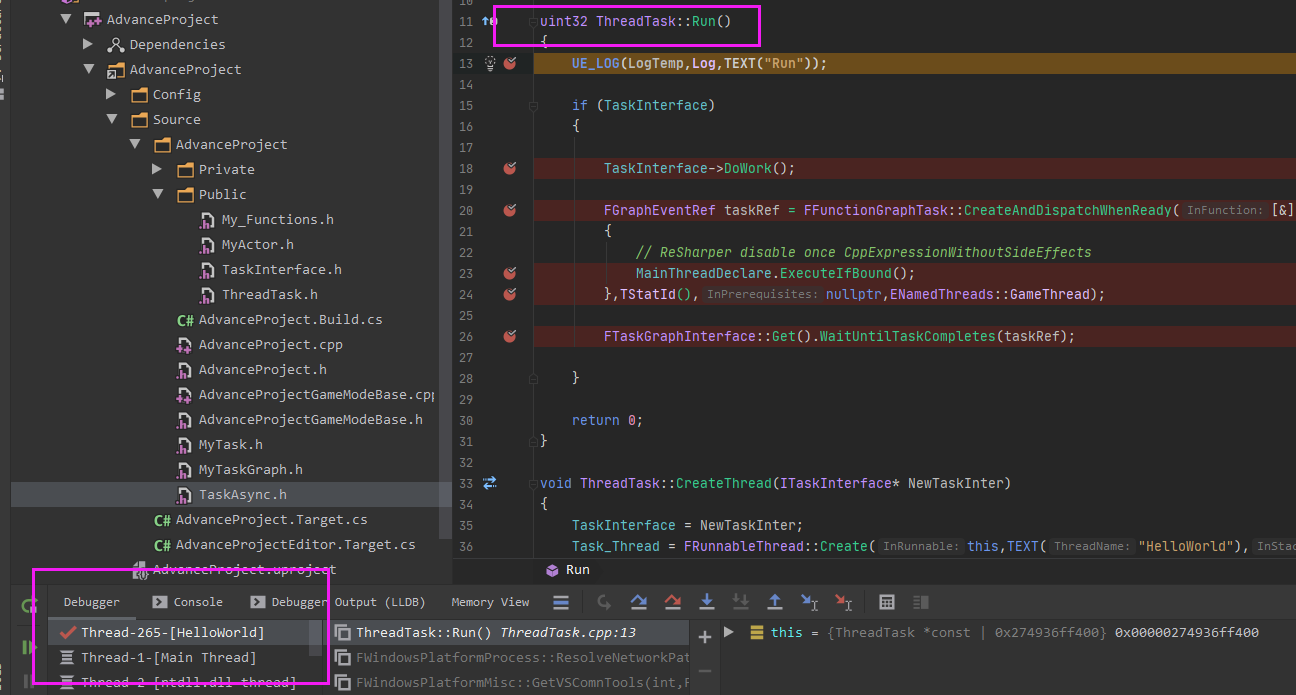Screen dimensions: 1296x695
Task: Collapse the AdvanceProject folder under Source
Action: coord(134,144)
